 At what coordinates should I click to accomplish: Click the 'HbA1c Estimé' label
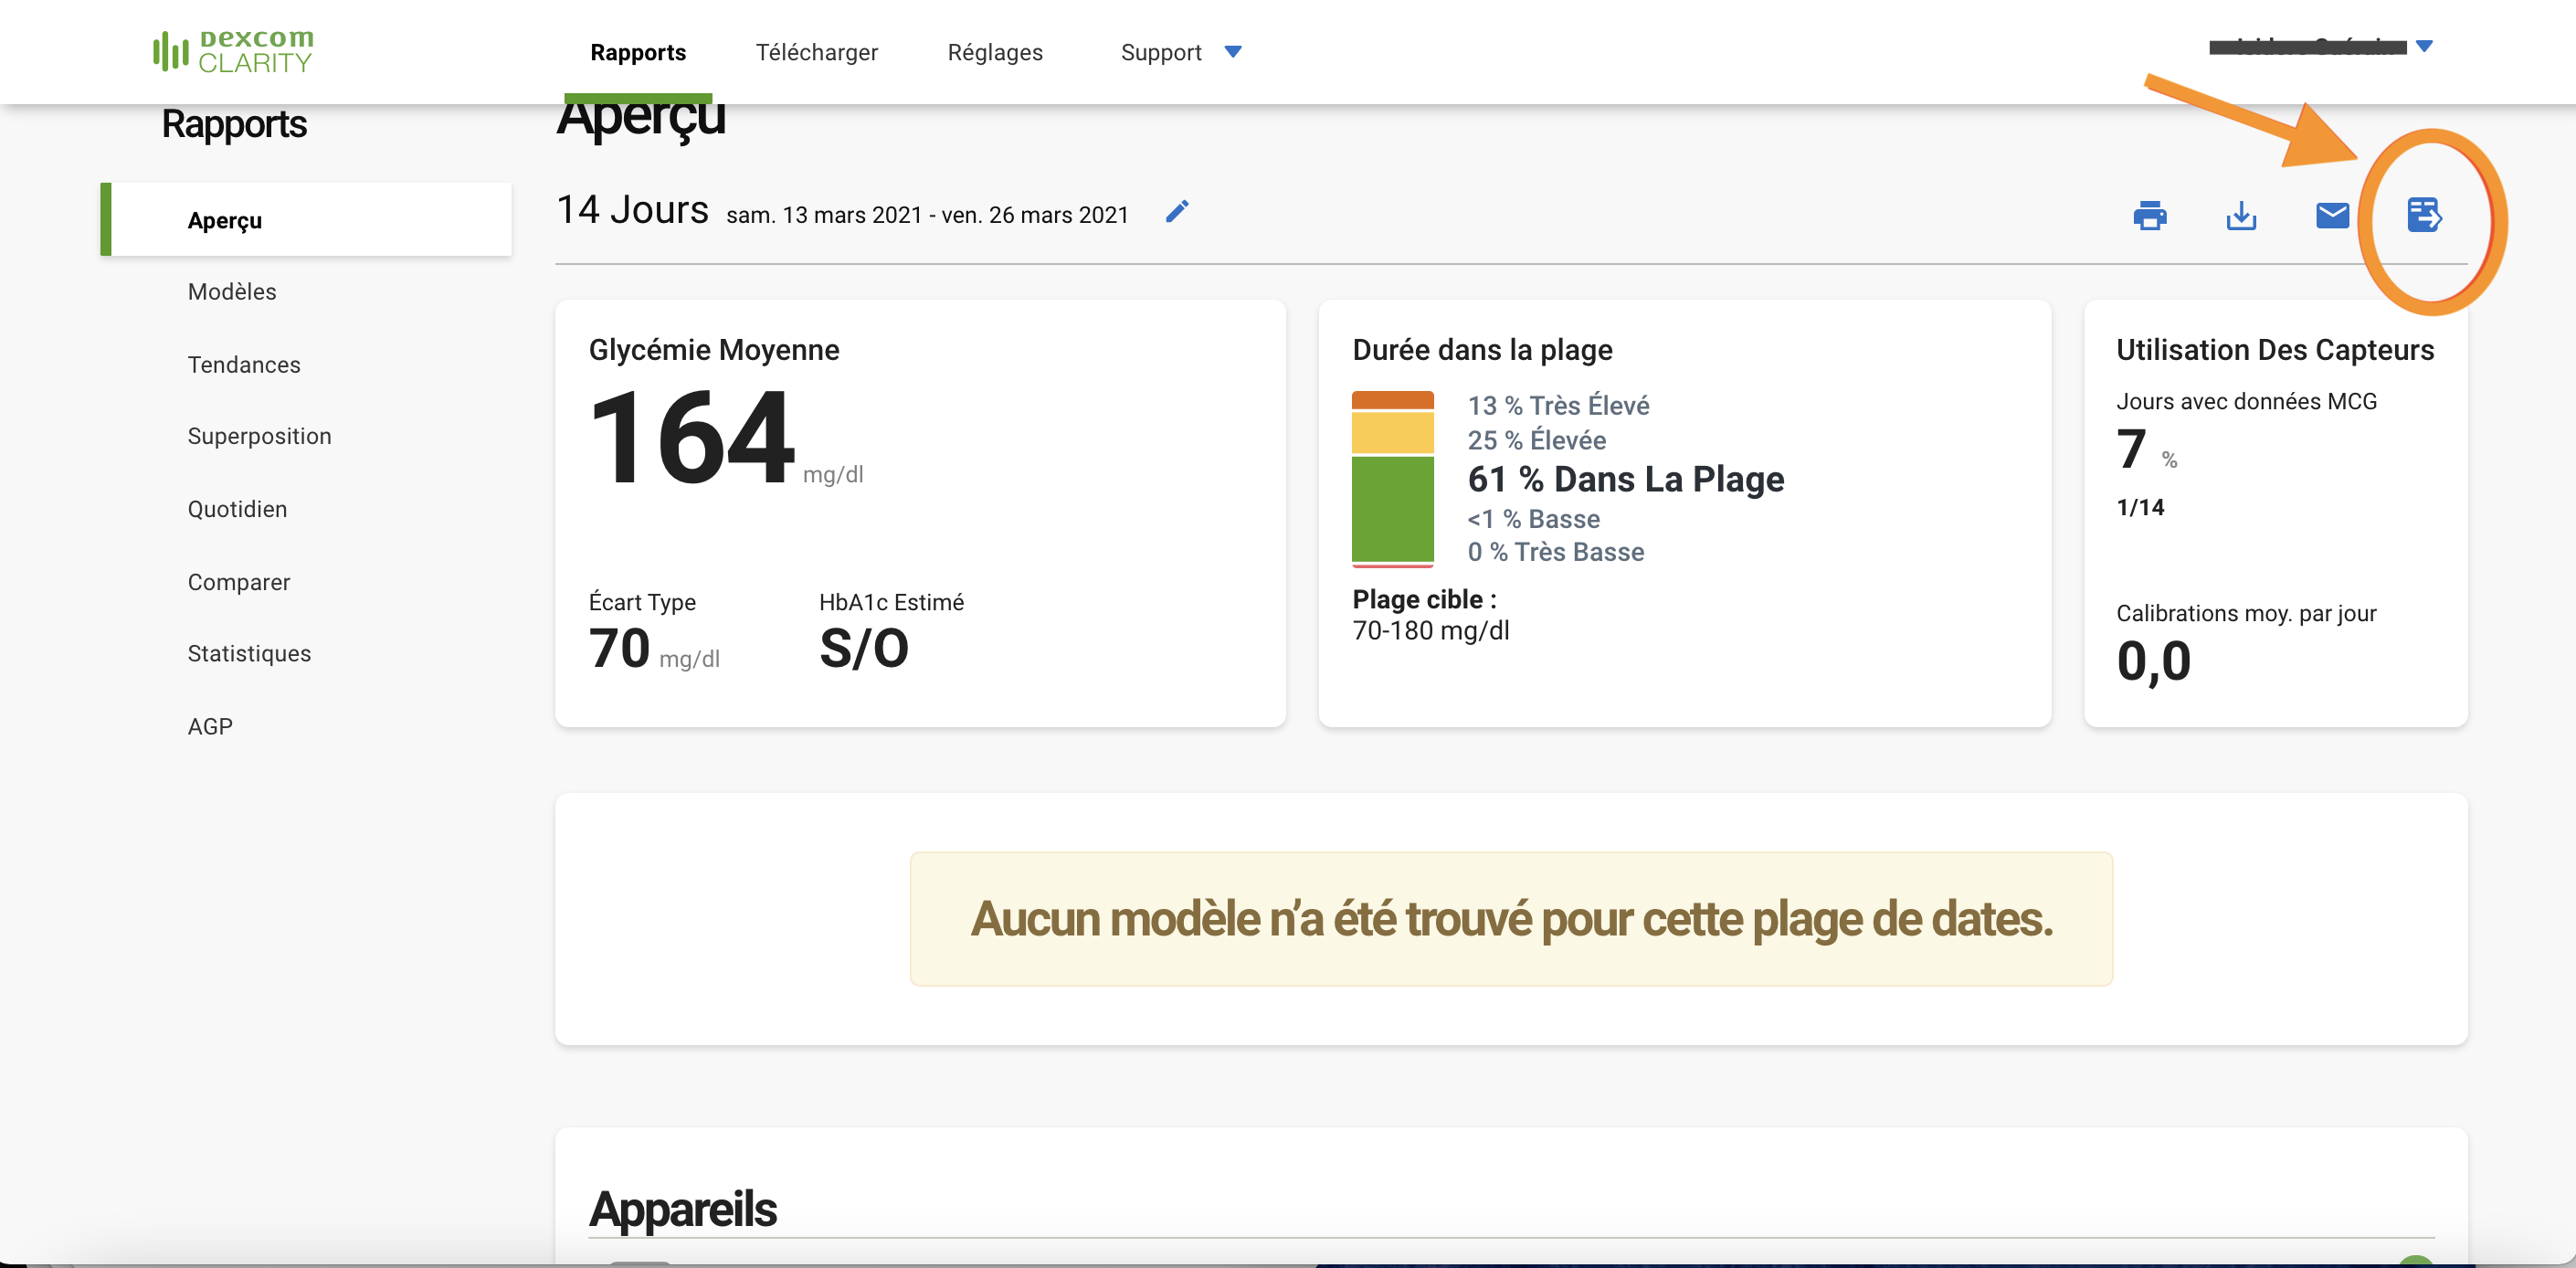891,602
